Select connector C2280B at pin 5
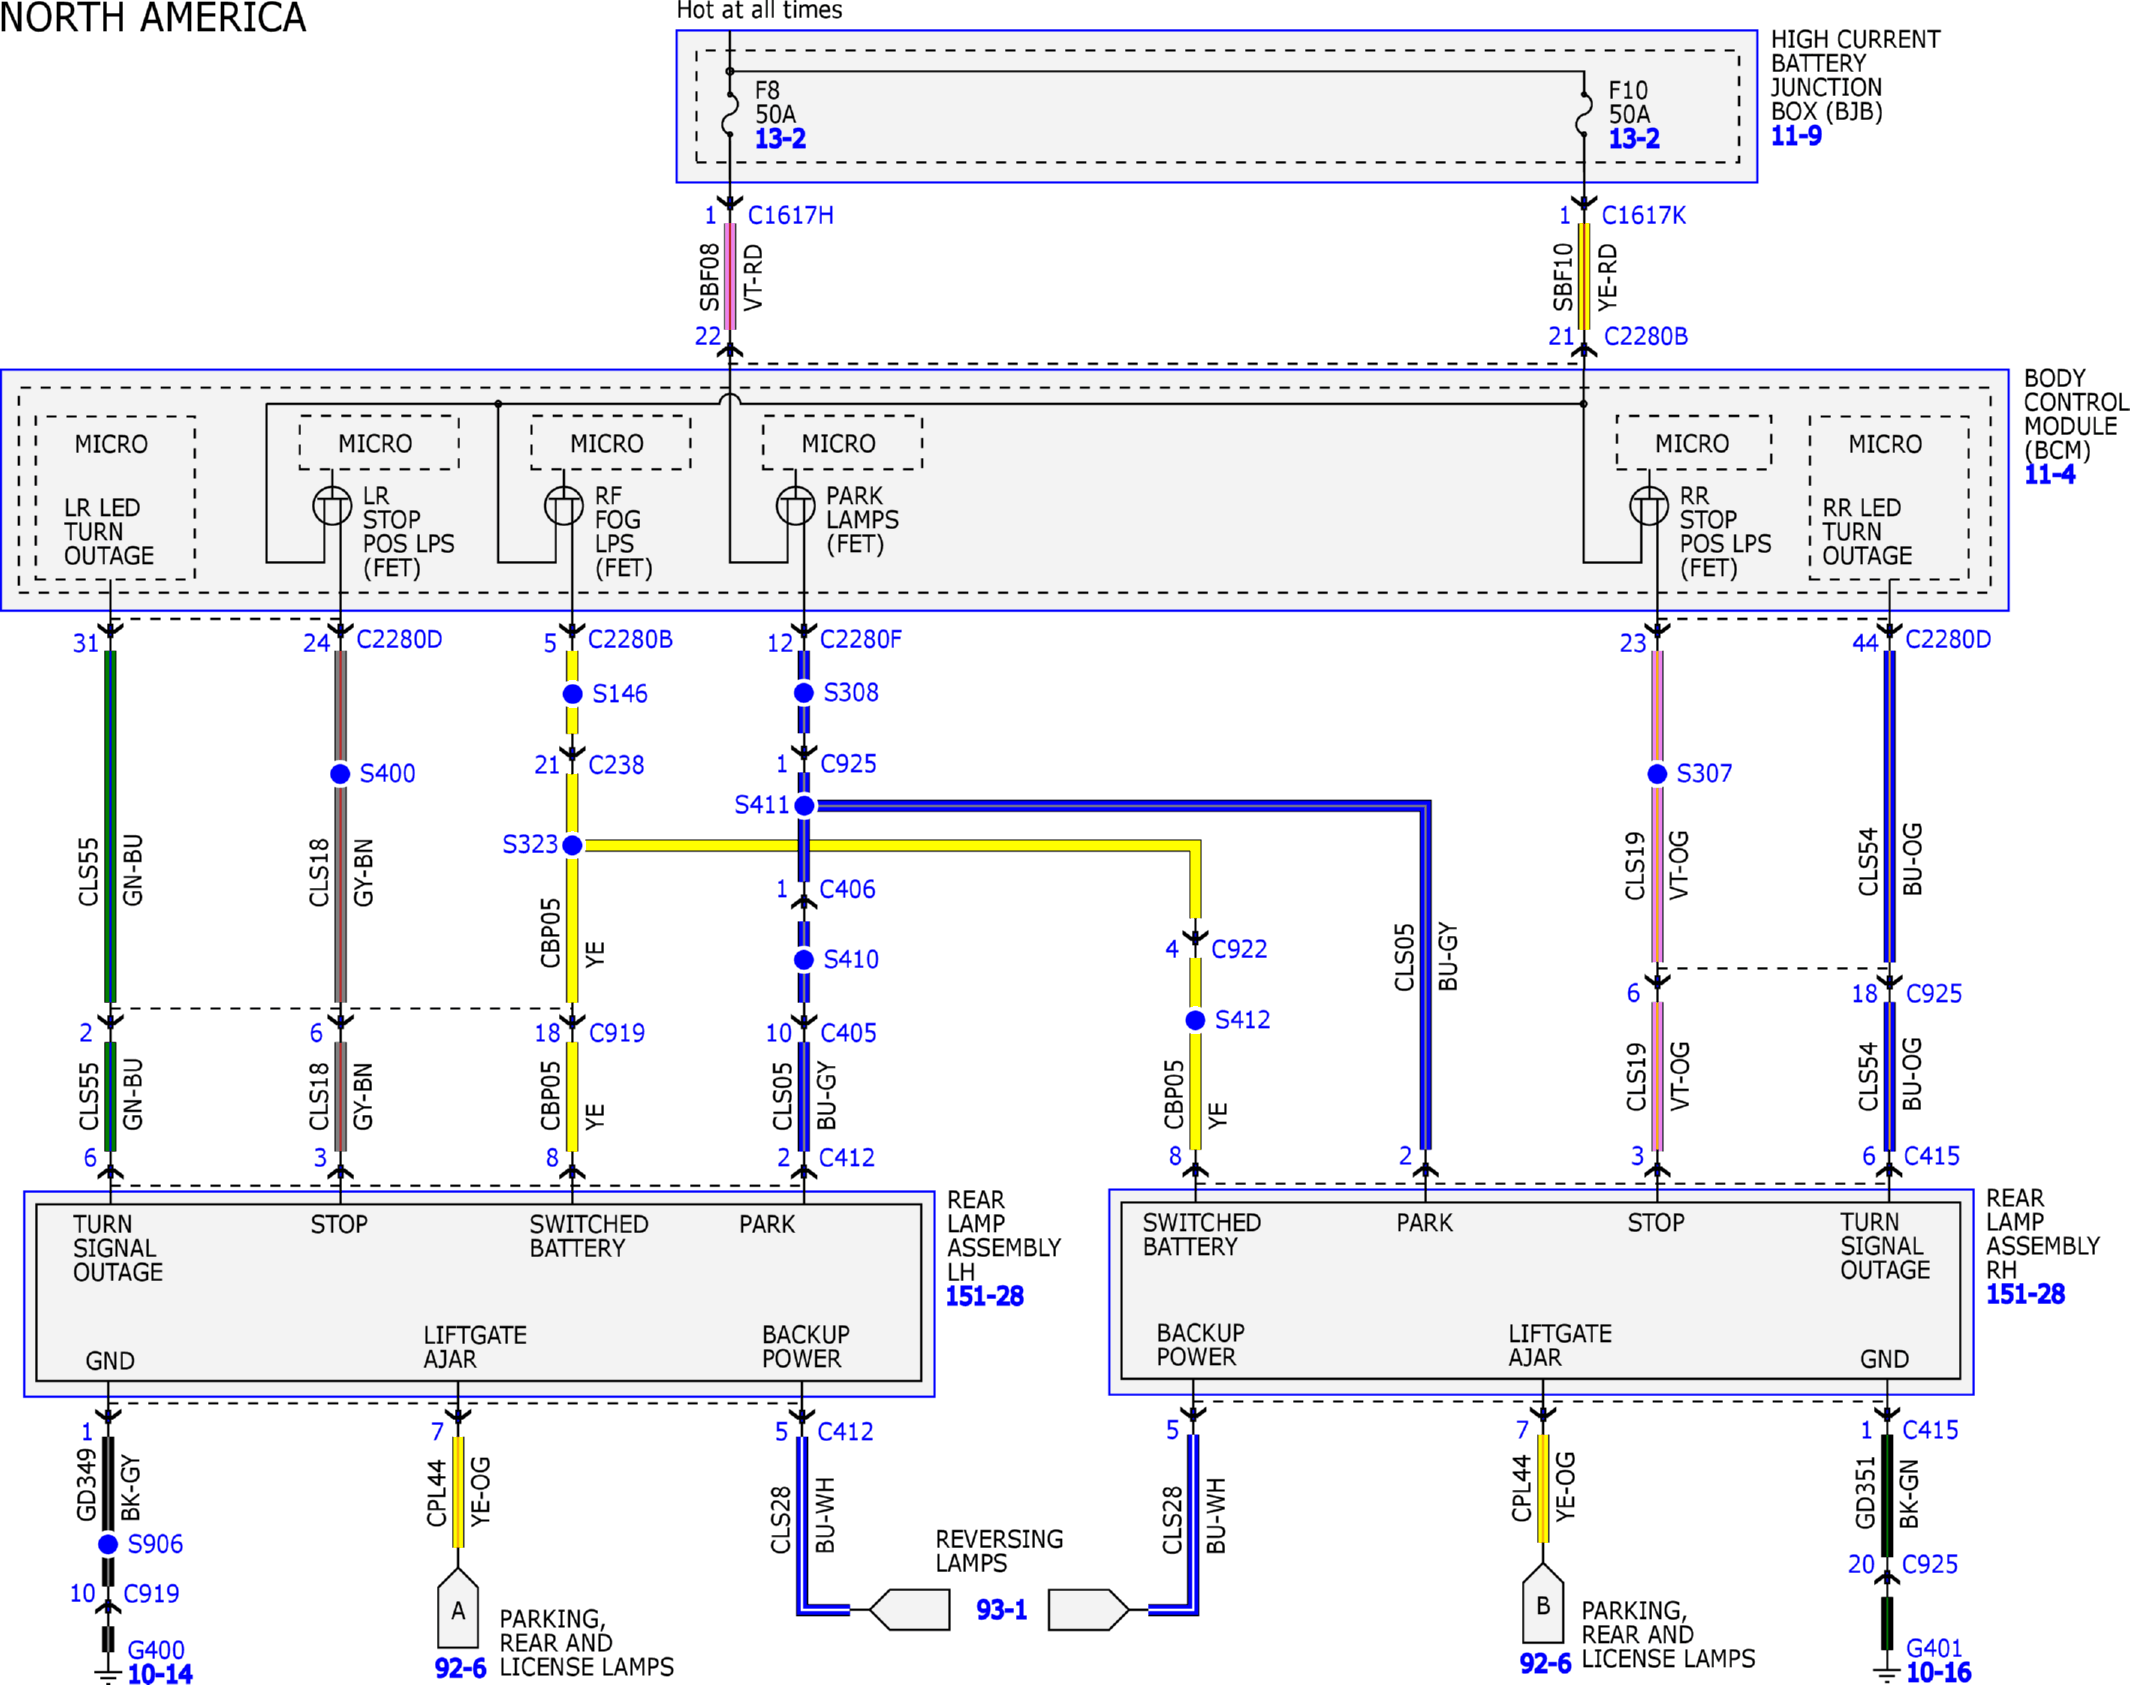The image size is (2130, 1685). point(630,639)
